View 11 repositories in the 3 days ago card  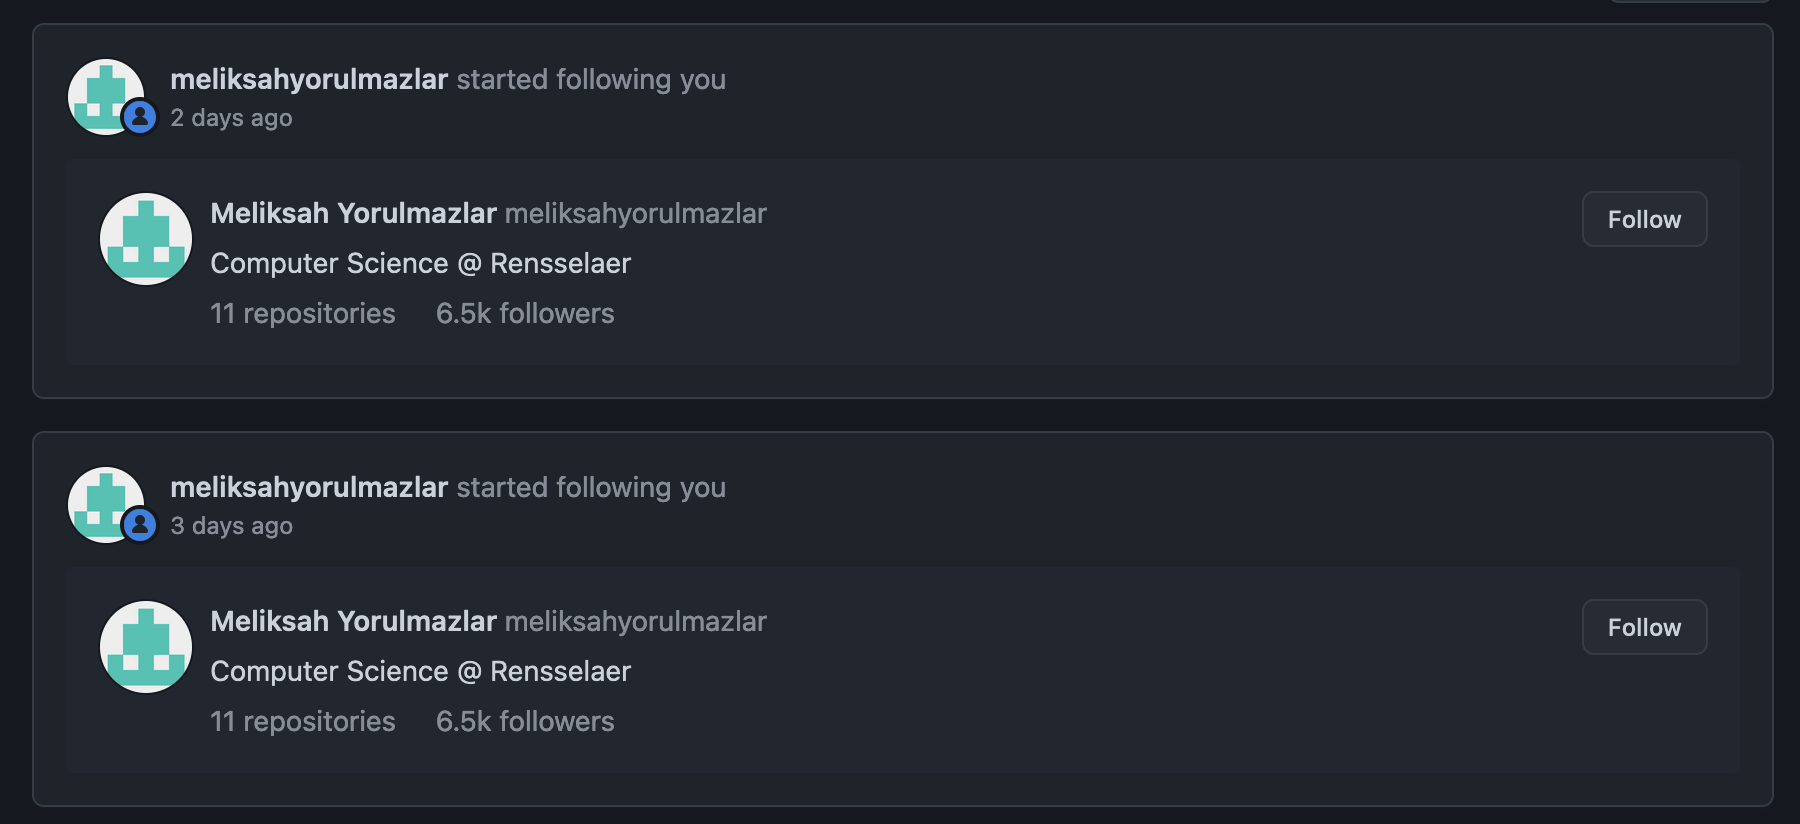303,721
